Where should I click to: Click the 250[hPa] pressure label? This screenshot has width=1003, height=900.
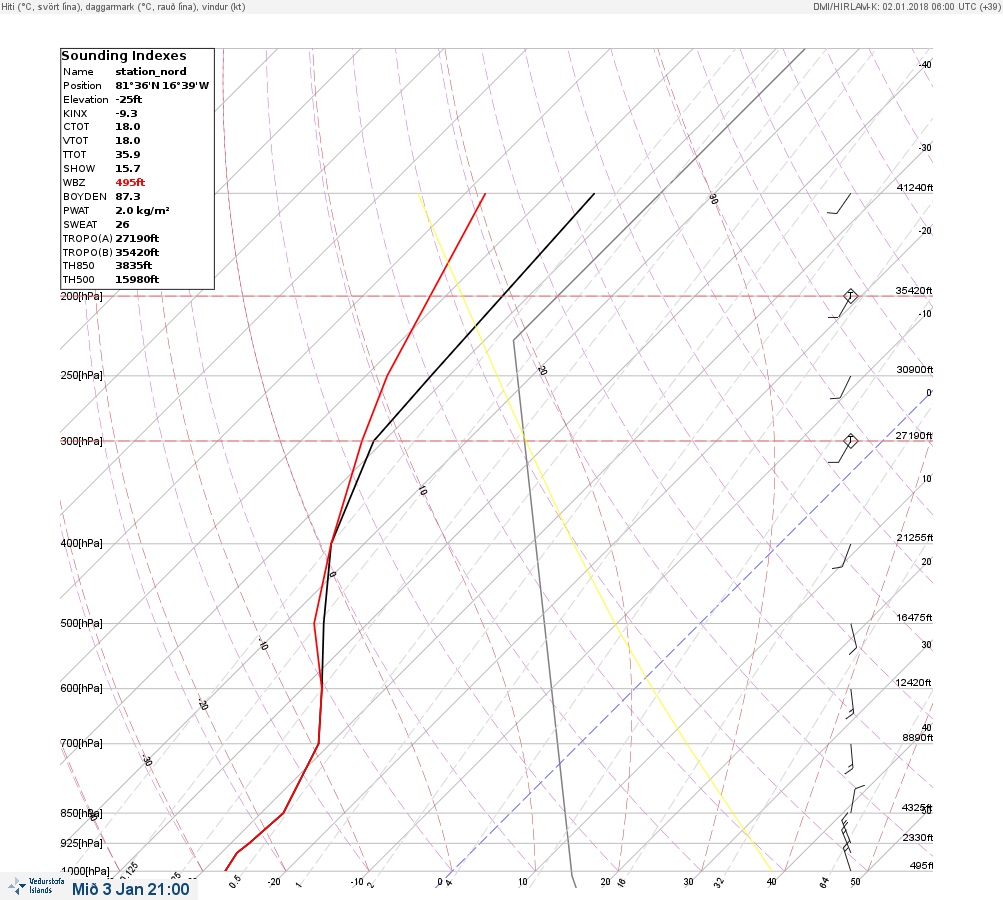[81, 375]
